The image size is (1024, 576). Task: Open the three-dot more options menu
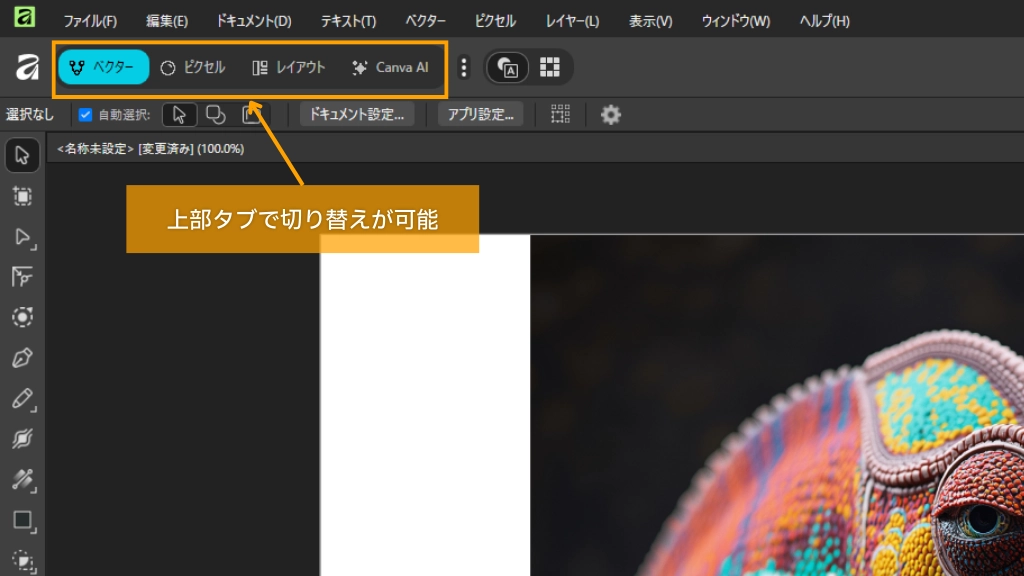click(464, 68)
